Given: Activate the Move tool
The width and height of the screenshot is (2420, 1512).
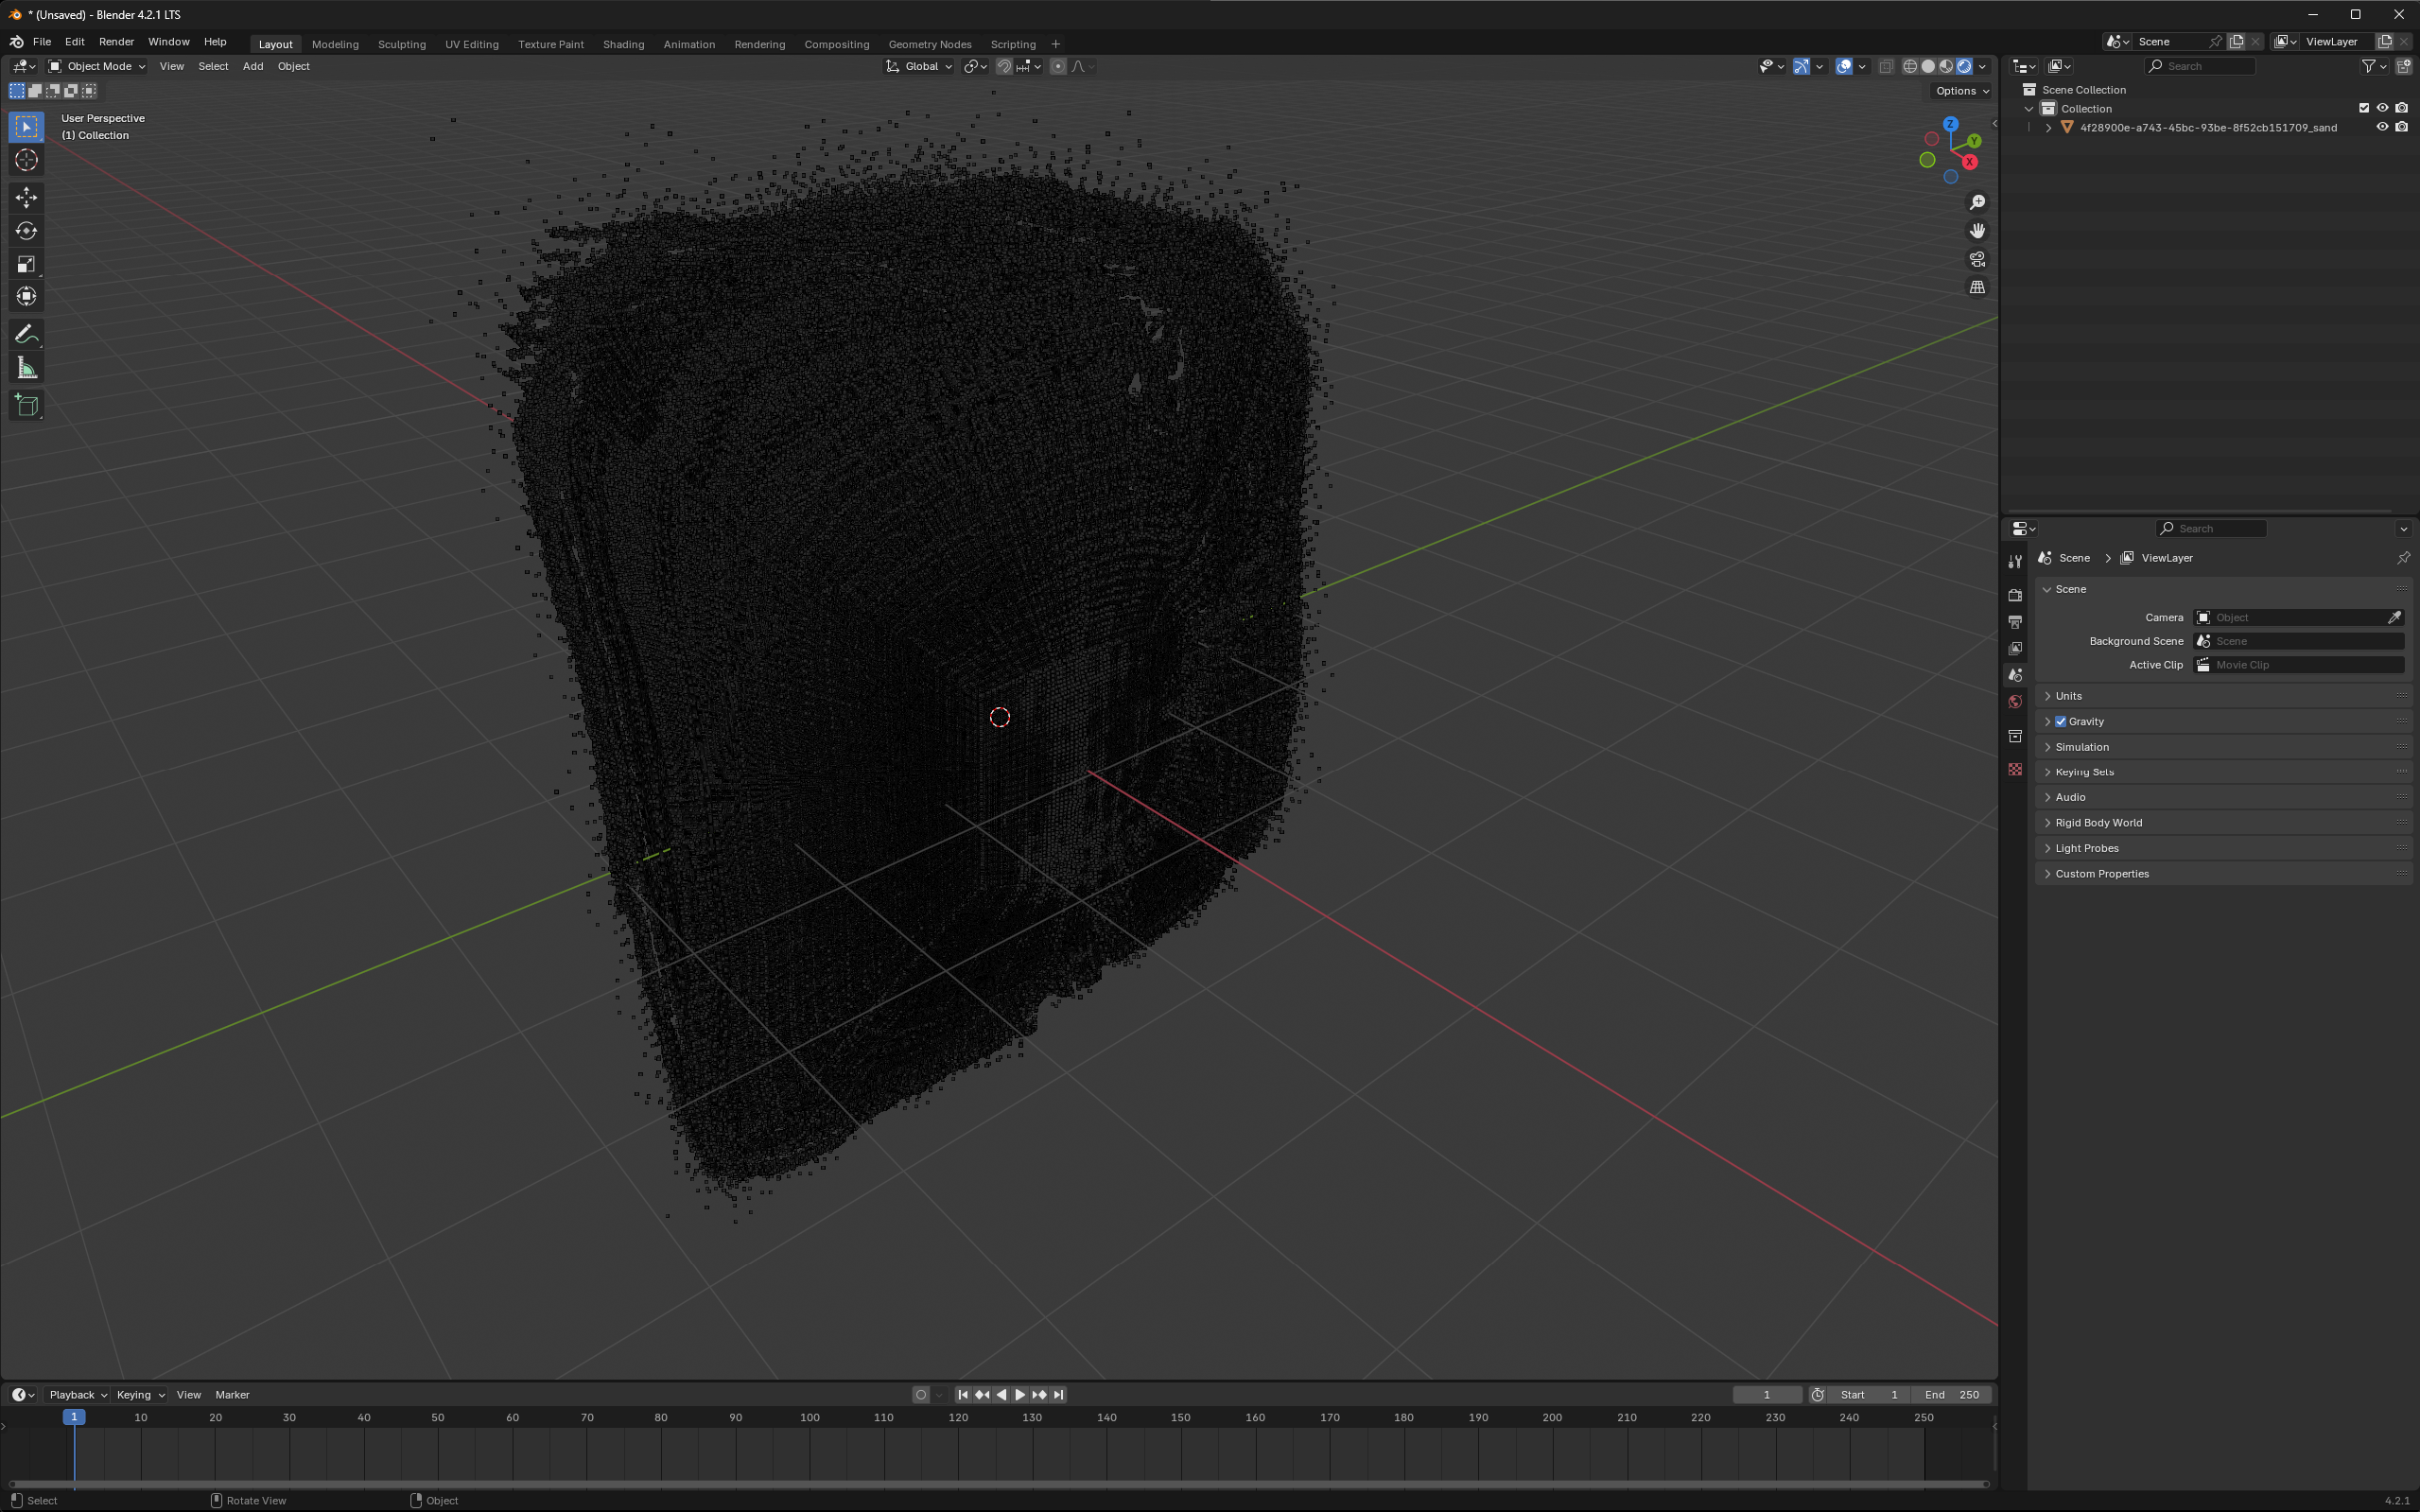Looking at the screenshot, I should coord(27,197).
